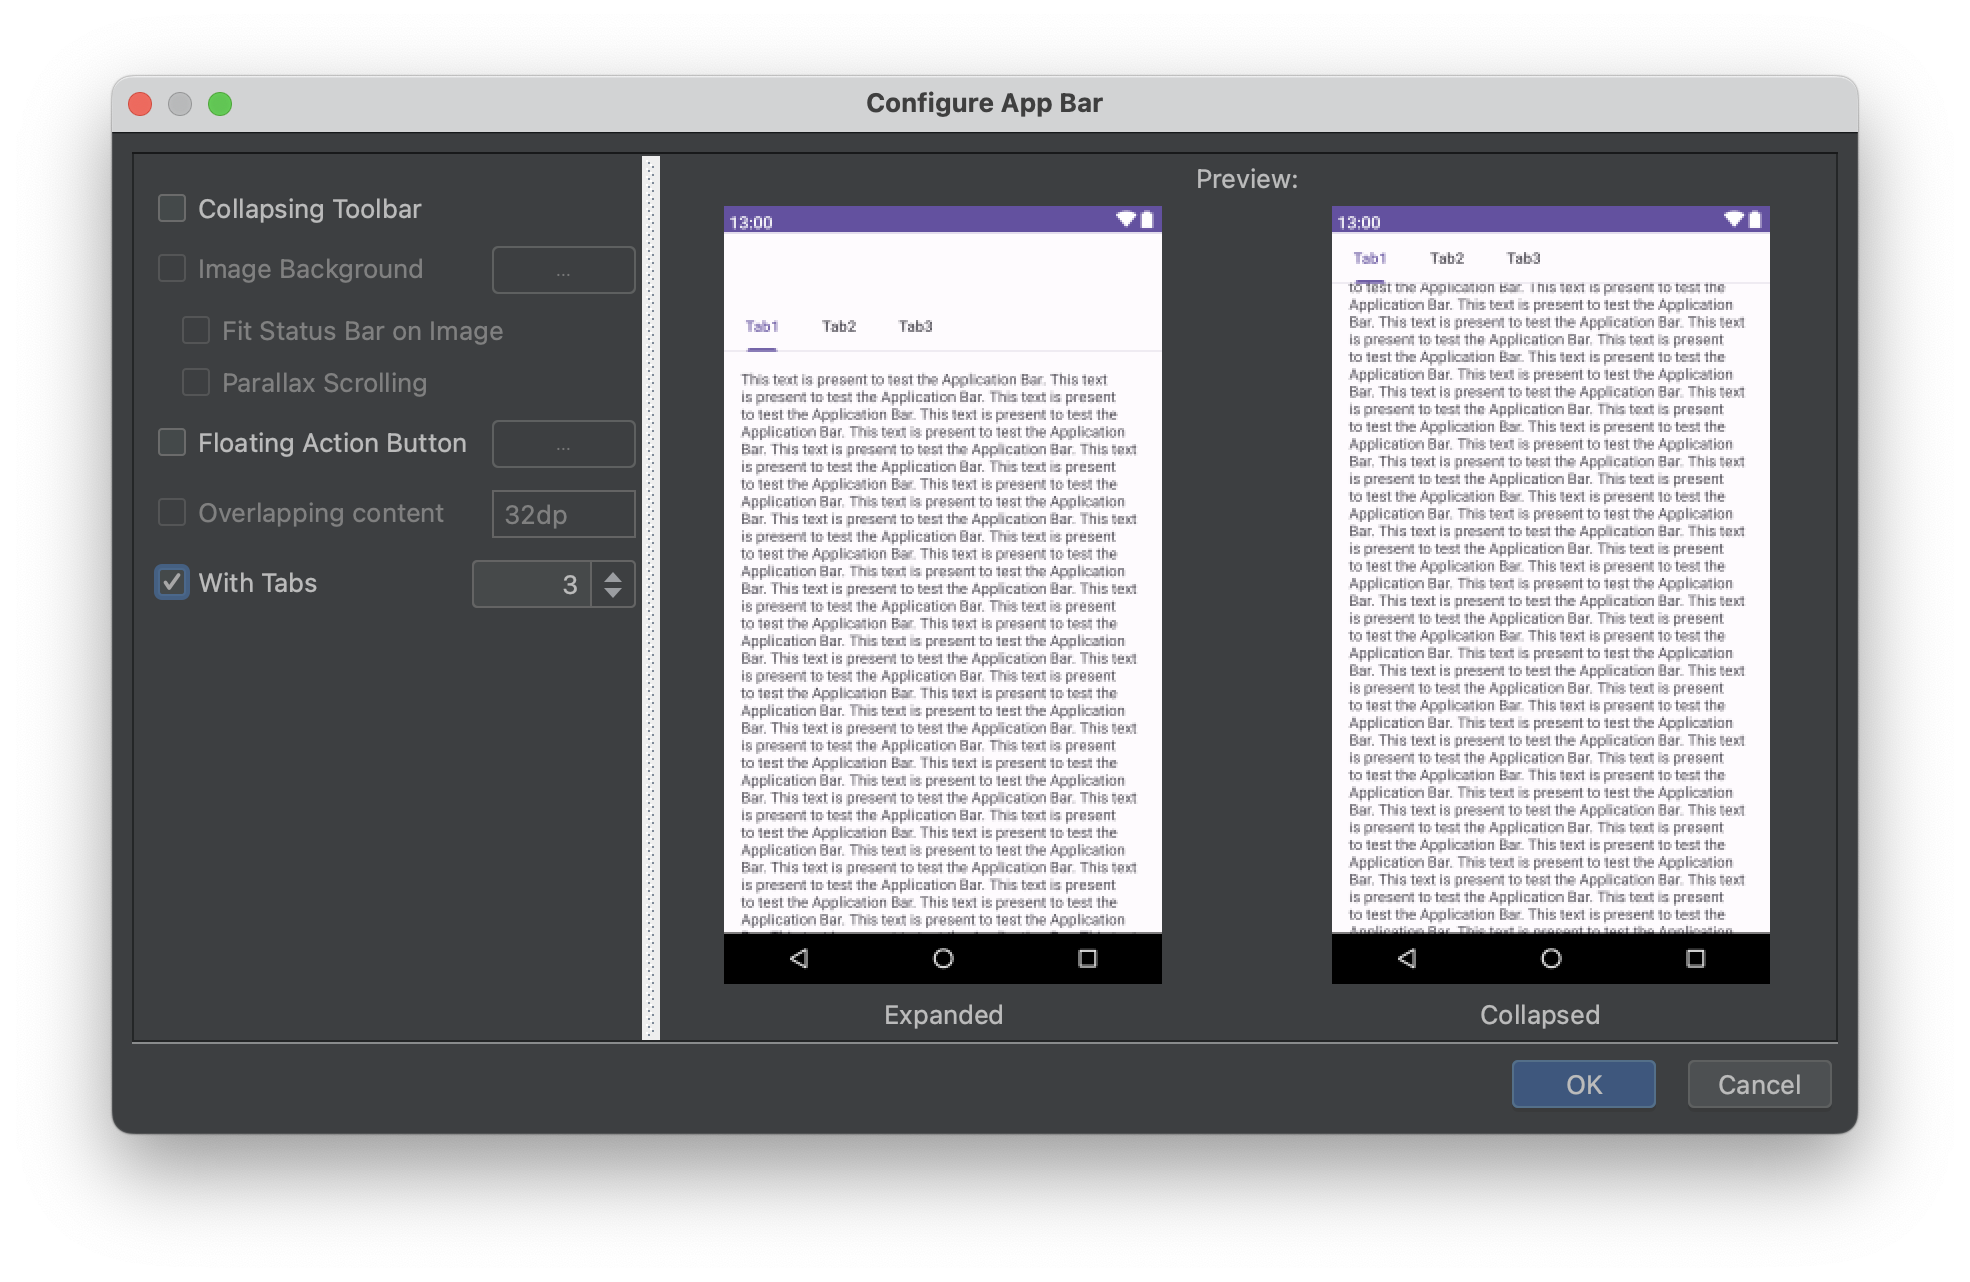Select Tab2 in Expanded preview
The image size is (1970, 1282).
pyautogui.click(x=838, y=326)
